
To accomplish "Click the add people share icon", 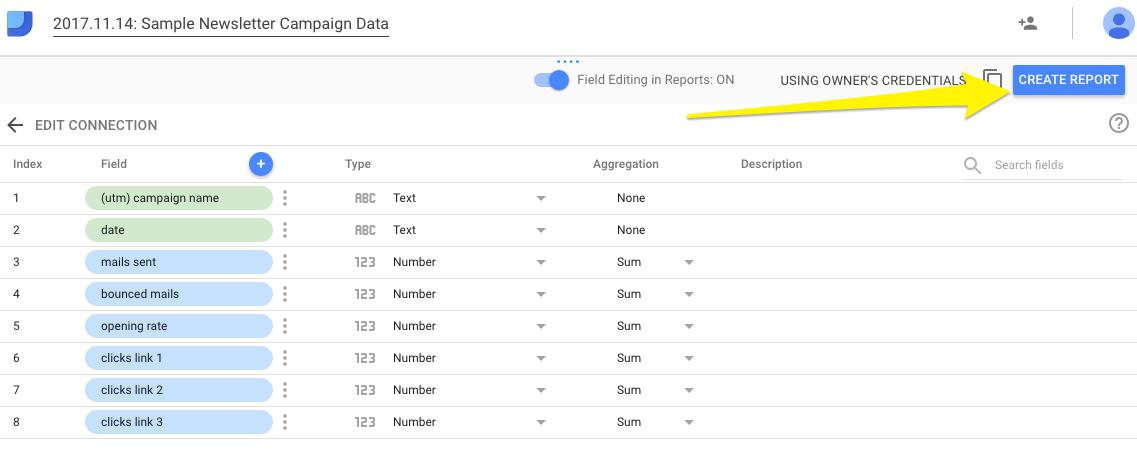I will click(1027, 23).
